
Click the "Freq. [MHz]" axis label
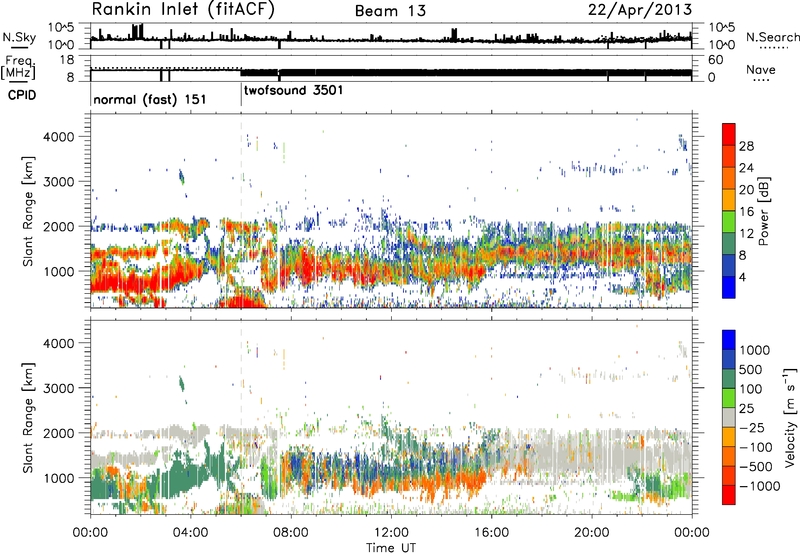pos(18,68)
